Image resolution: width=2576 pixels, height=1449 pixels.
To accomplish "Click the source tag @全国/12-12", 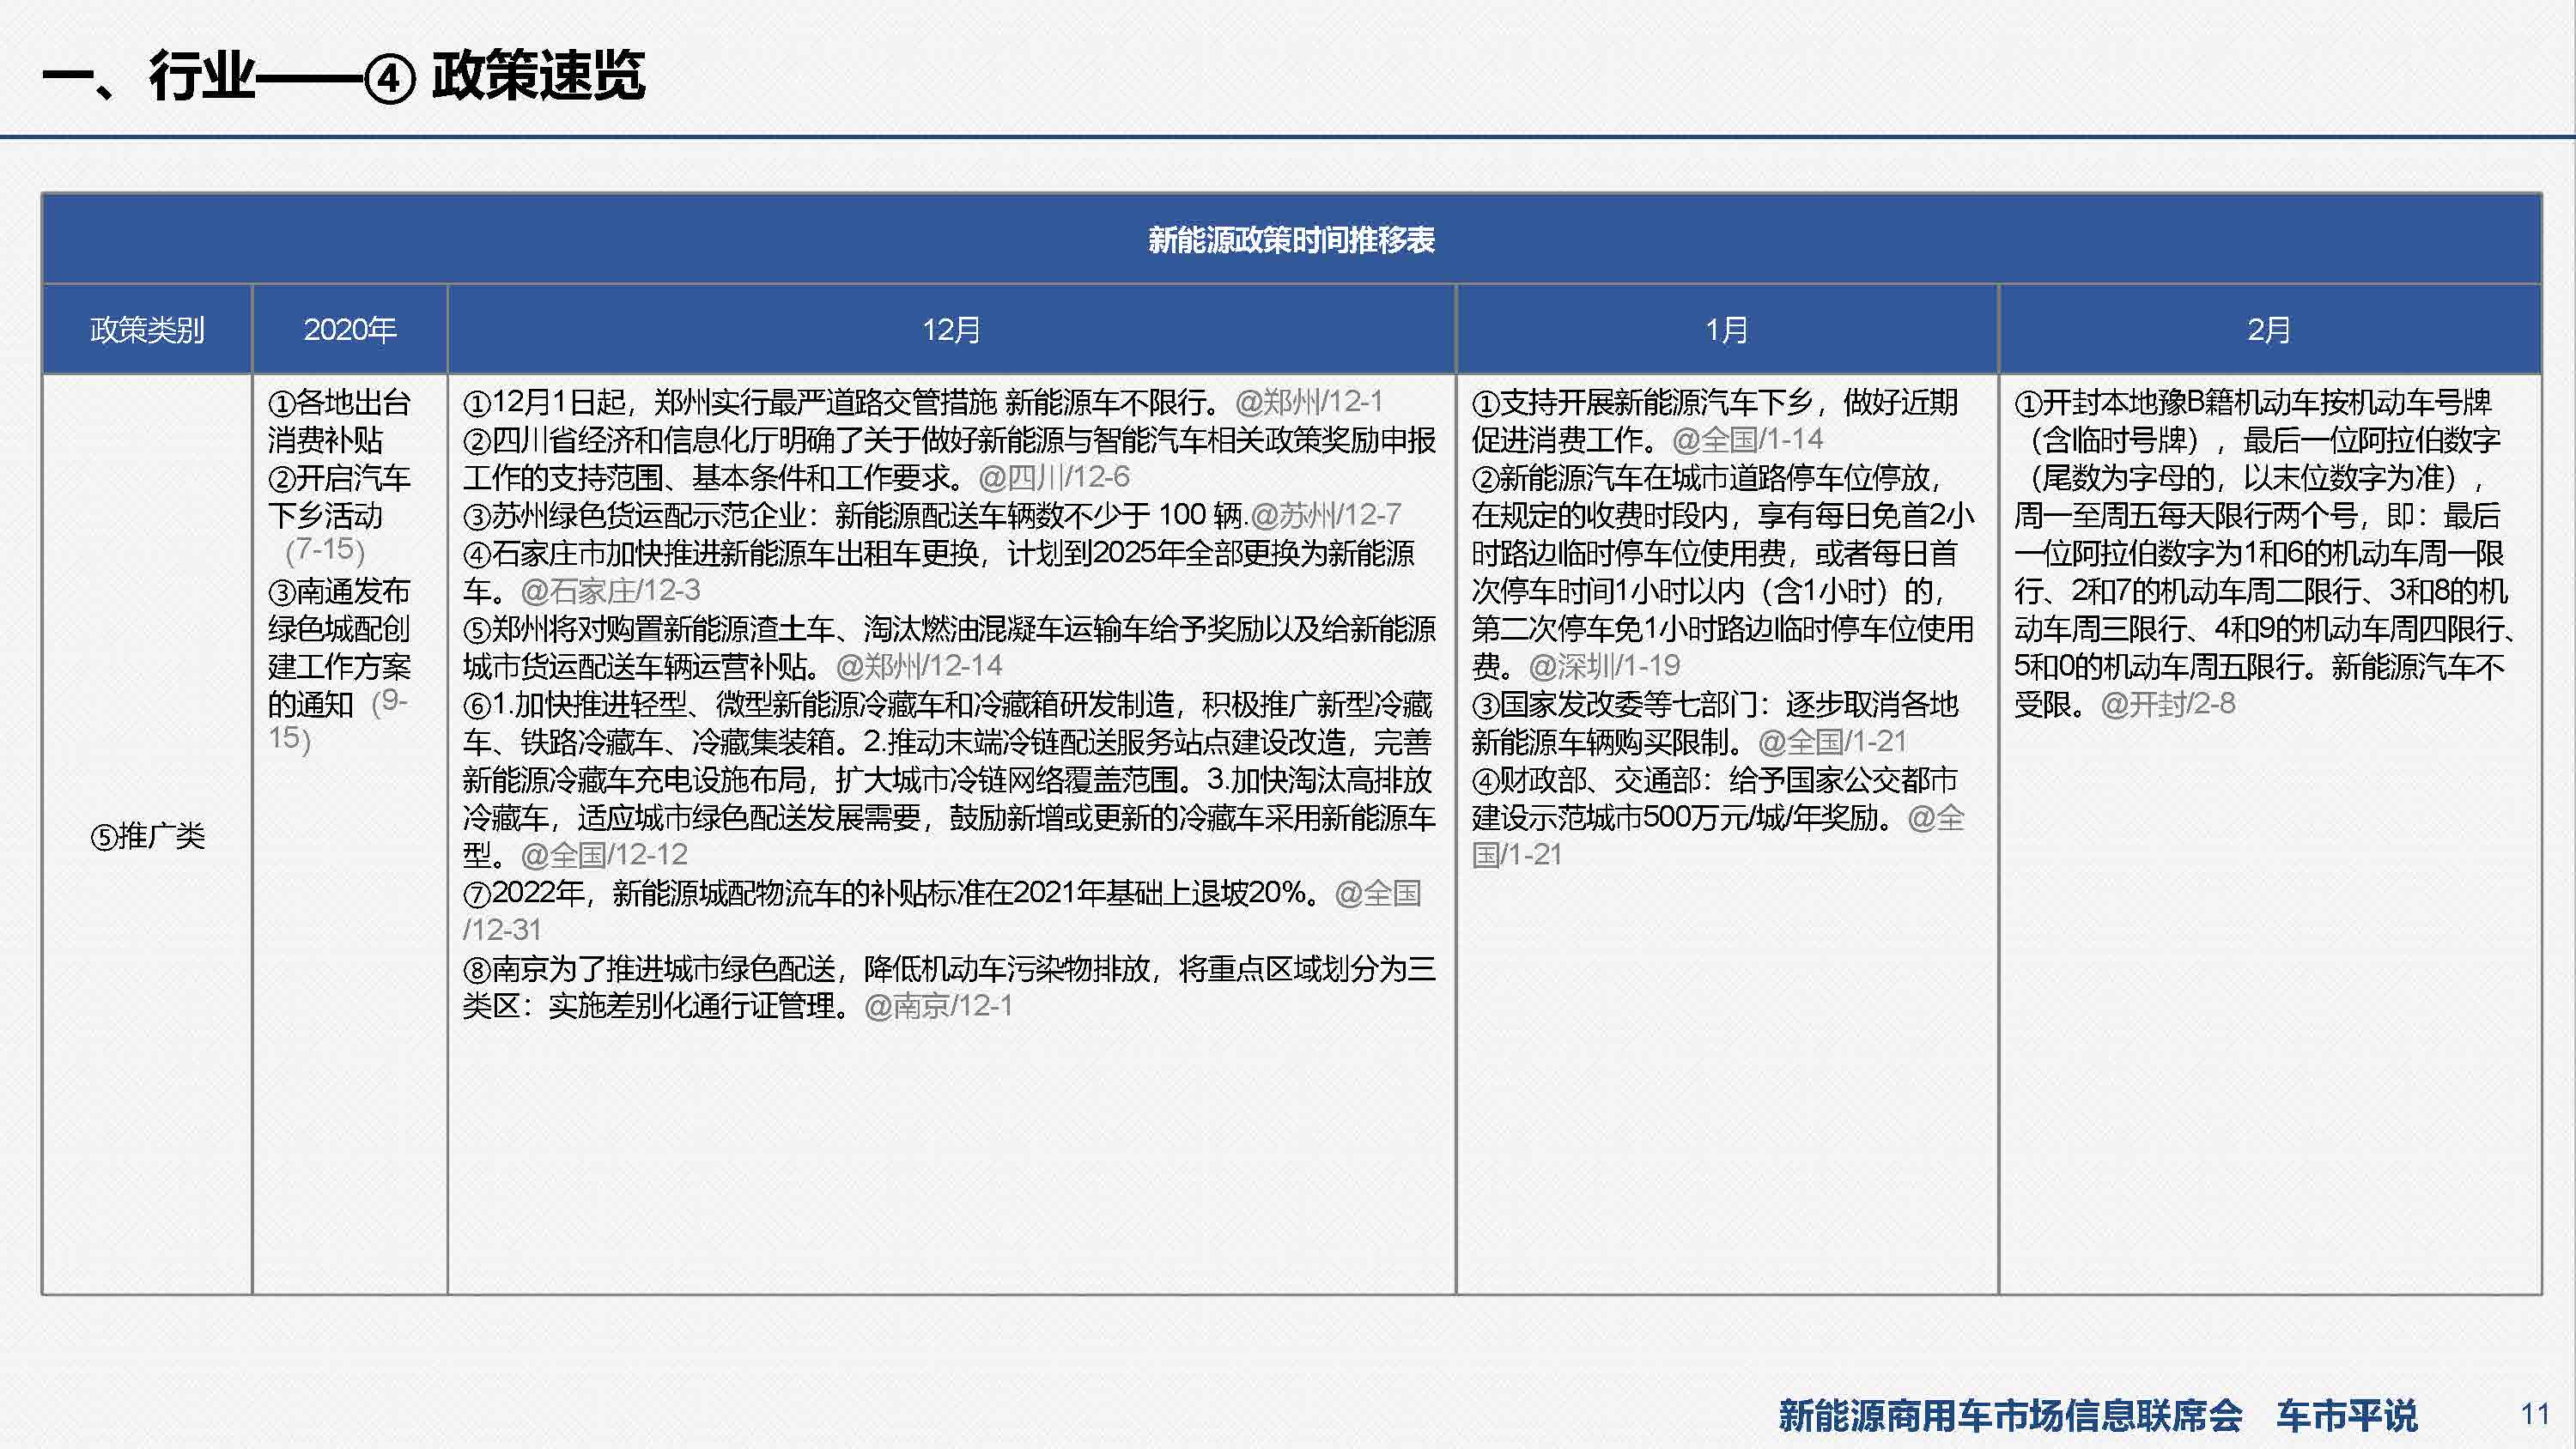I will point(604,855).
